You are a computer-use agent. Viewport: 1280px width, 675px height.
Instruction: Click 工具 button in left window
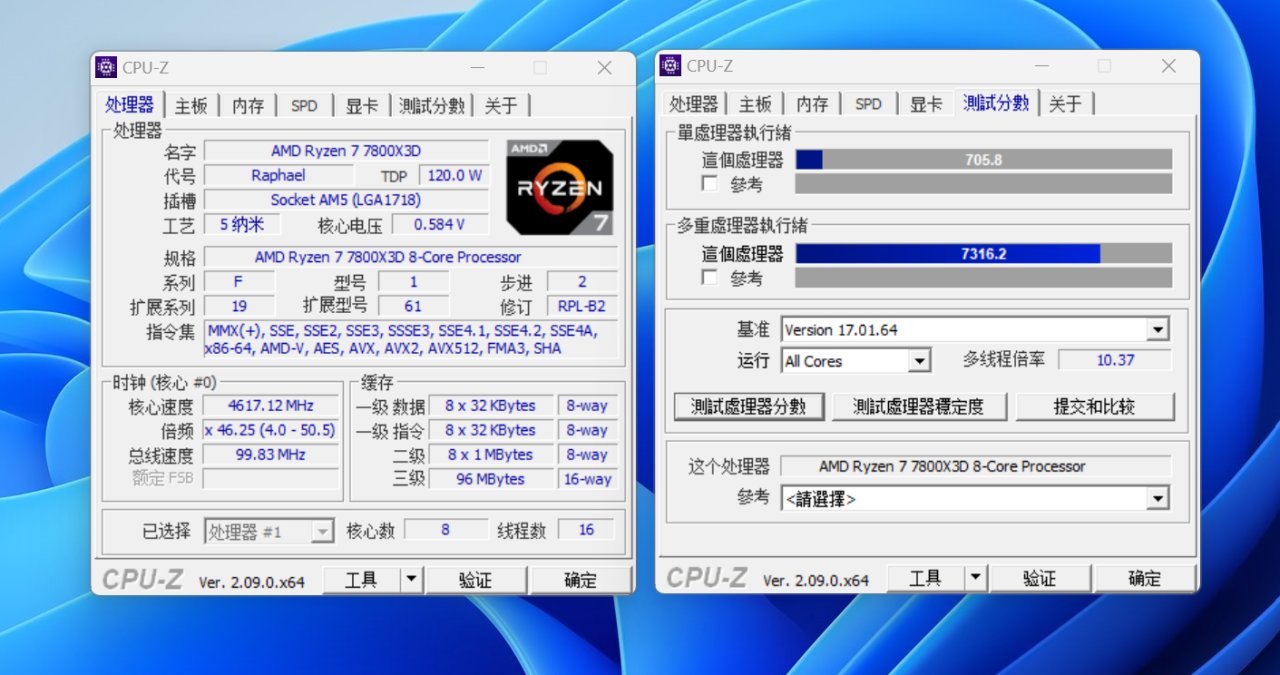point(361,580)
